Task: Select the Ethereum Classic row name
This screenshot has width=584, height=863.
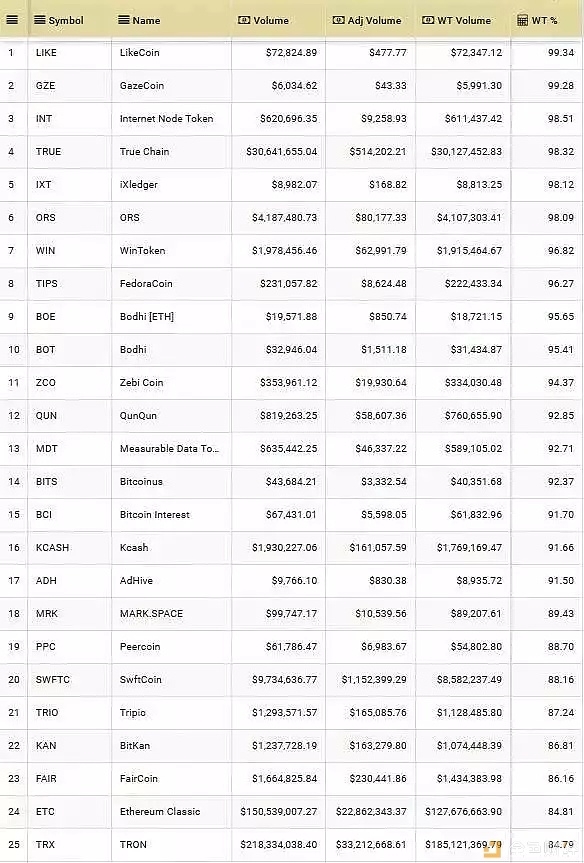Action: tap(160, 811)
